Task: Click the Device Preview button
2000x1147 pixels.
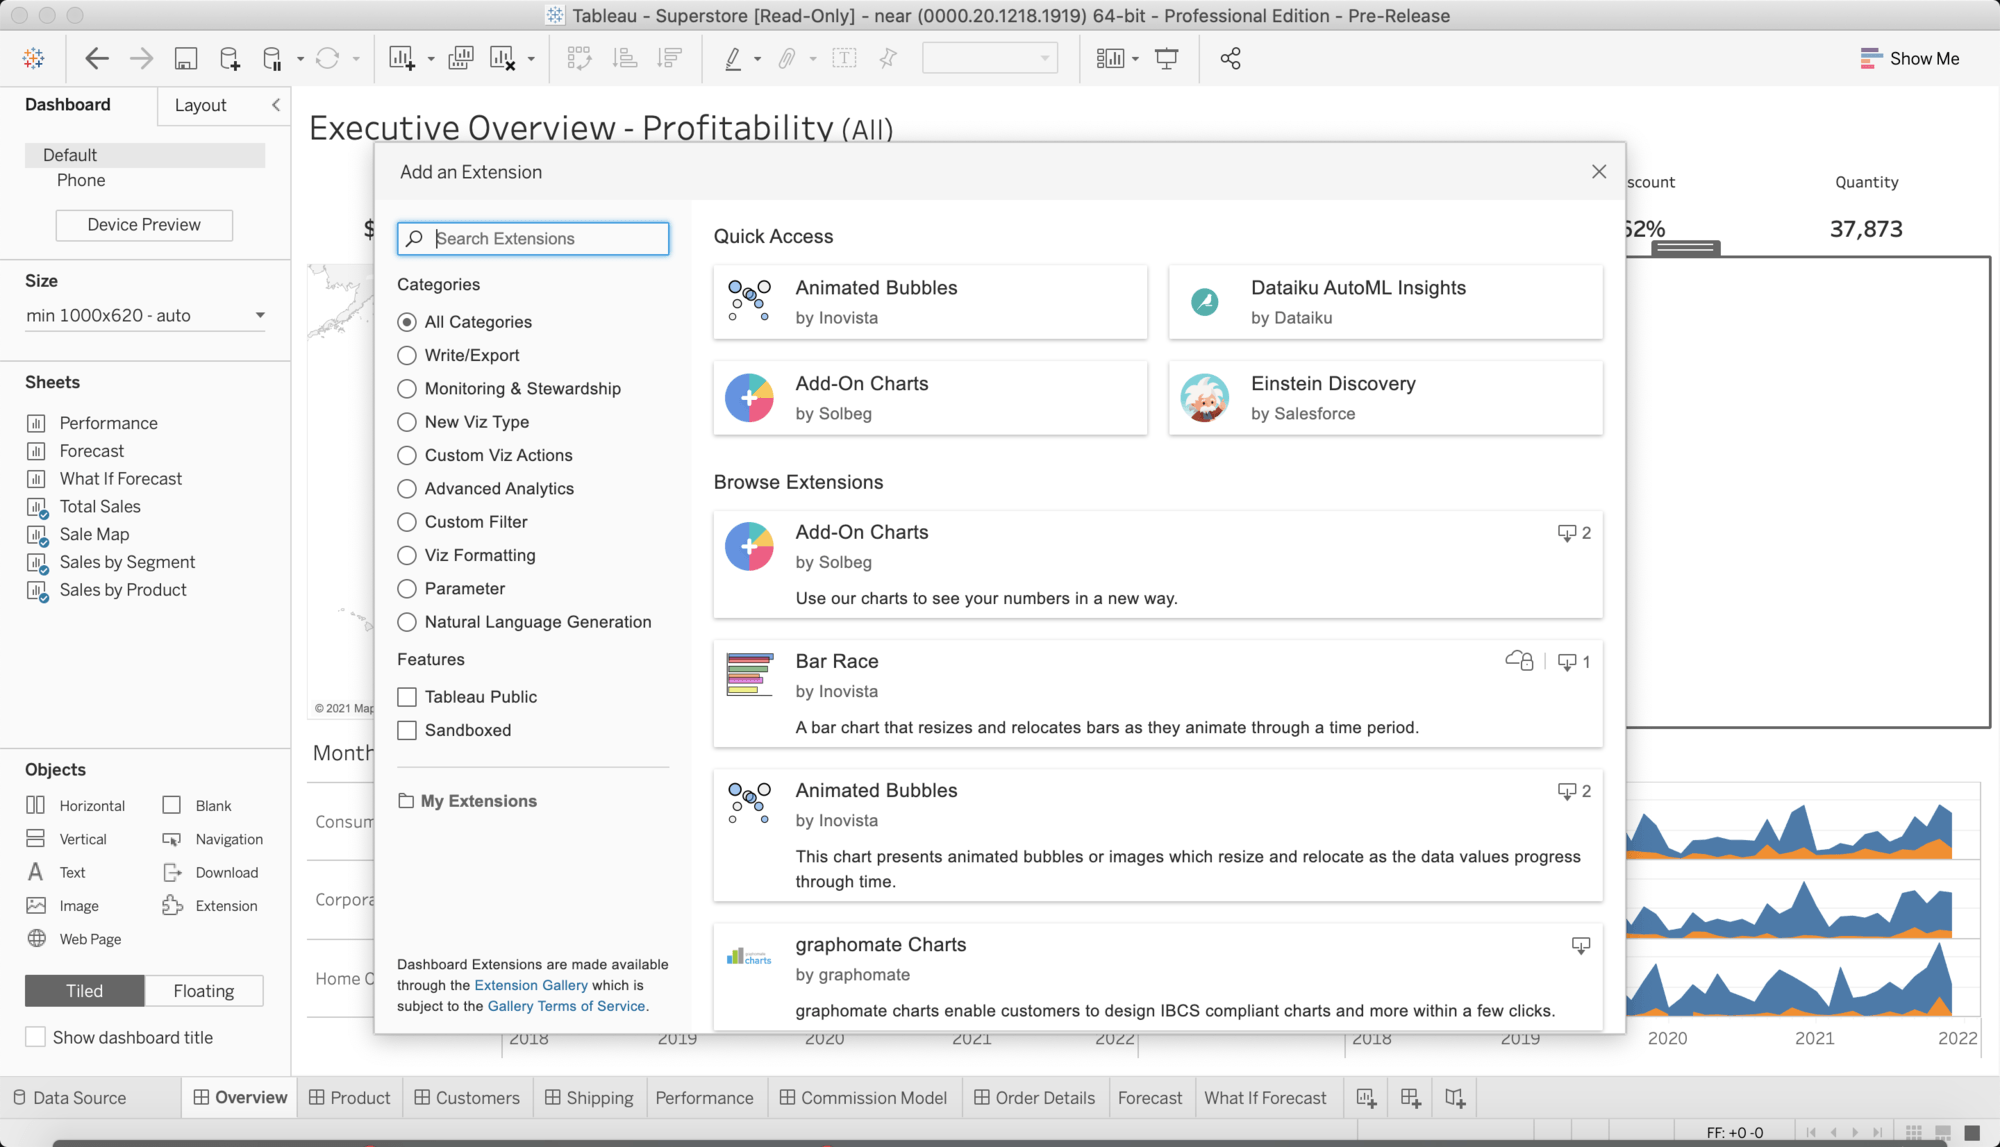Action: tap(144, 225)
